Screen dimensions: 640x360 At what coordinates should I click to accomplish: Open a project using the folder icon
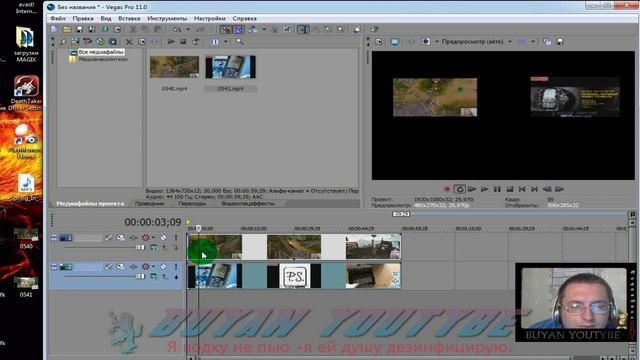click(67, 29)
